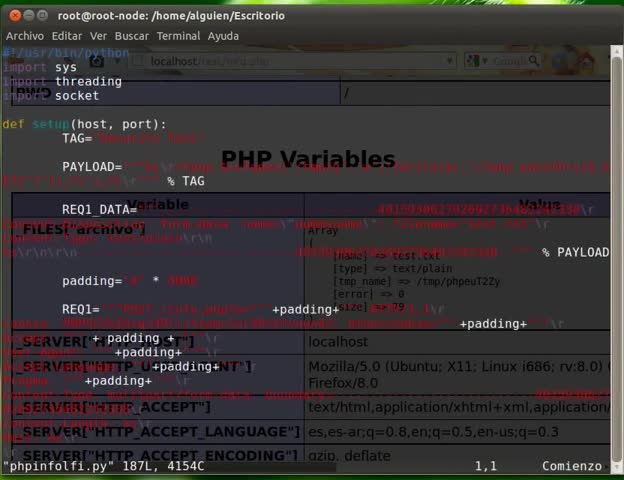
Task: Click the localhost address bar in Firefox
Action: pyautogui.click(x=294, y=61)
